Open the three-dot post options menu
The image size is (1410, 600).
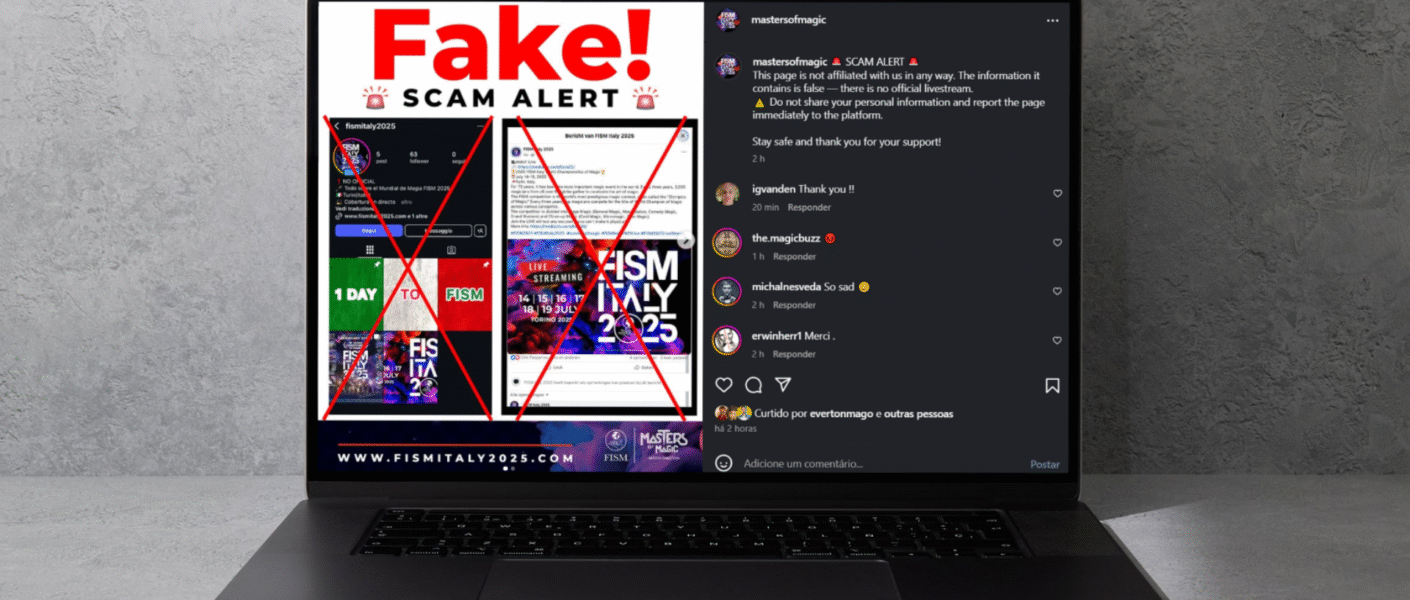click(x=1052, y=20)
